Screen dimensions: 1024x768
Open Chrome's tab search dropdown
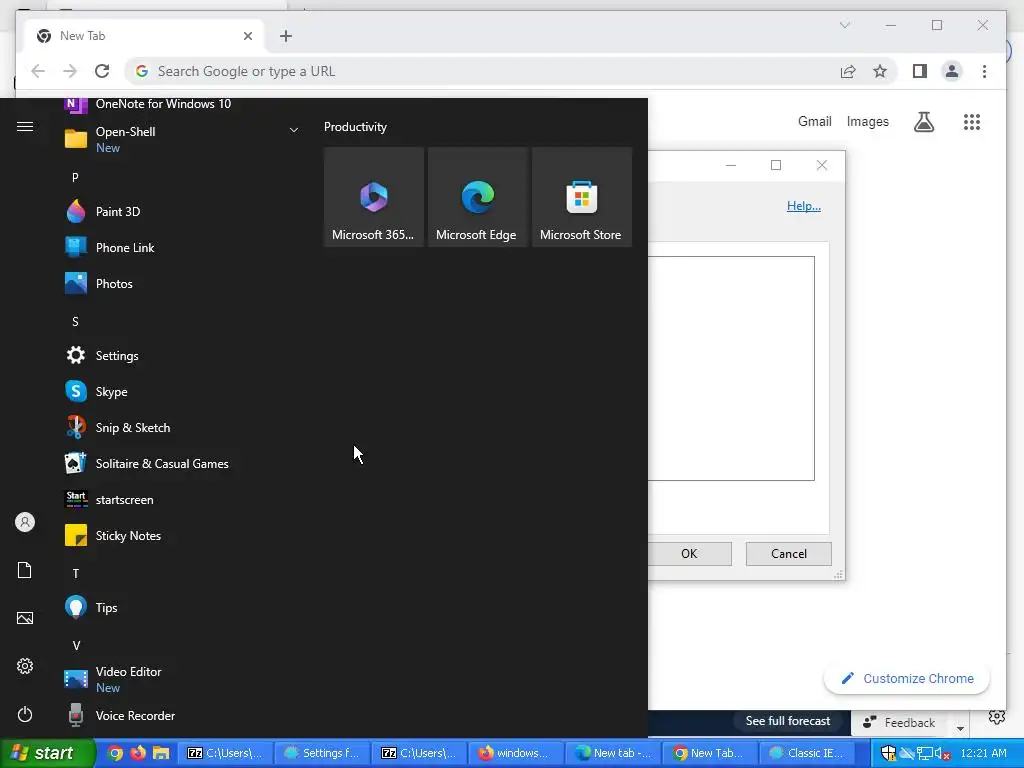pyautogui.click(x=844, y=25)
